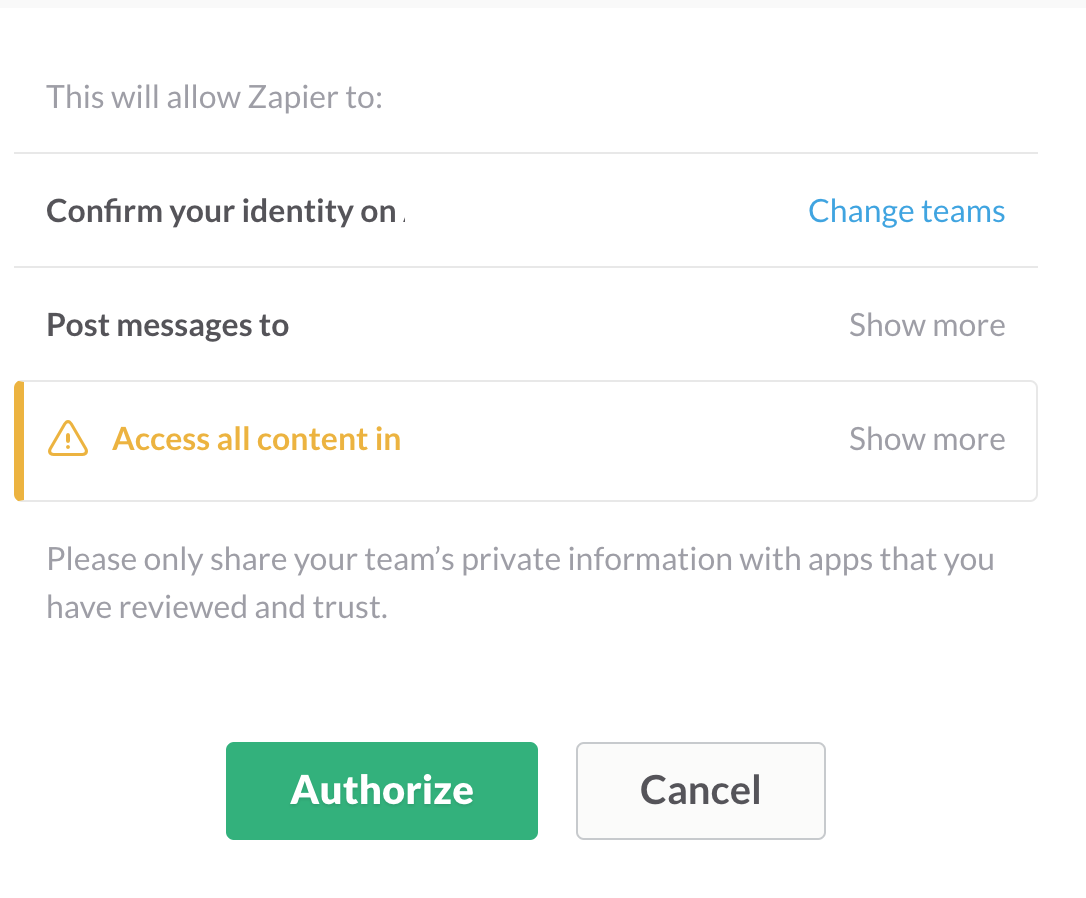Cancel the Zapier authorization

[700, 791]
